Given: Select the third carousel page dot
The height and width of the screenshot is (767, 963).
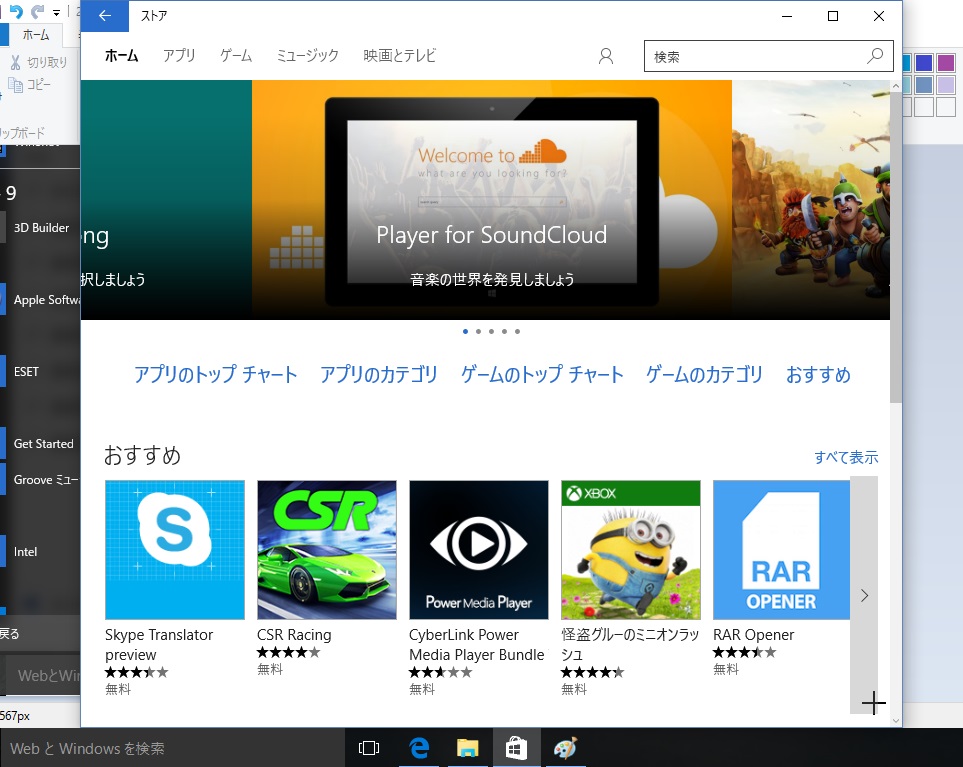Looking at the screenshot, I should pos(491,332).
